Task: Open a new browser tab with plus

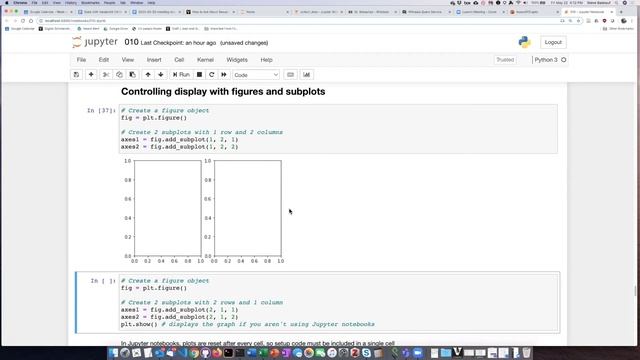Action: [621, 12]
